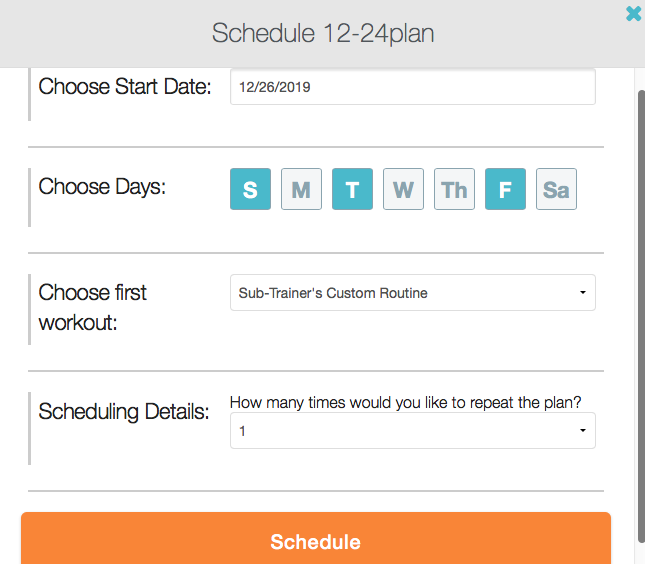Focus the start date field showing 12/26/2019

tap(412, 87)
